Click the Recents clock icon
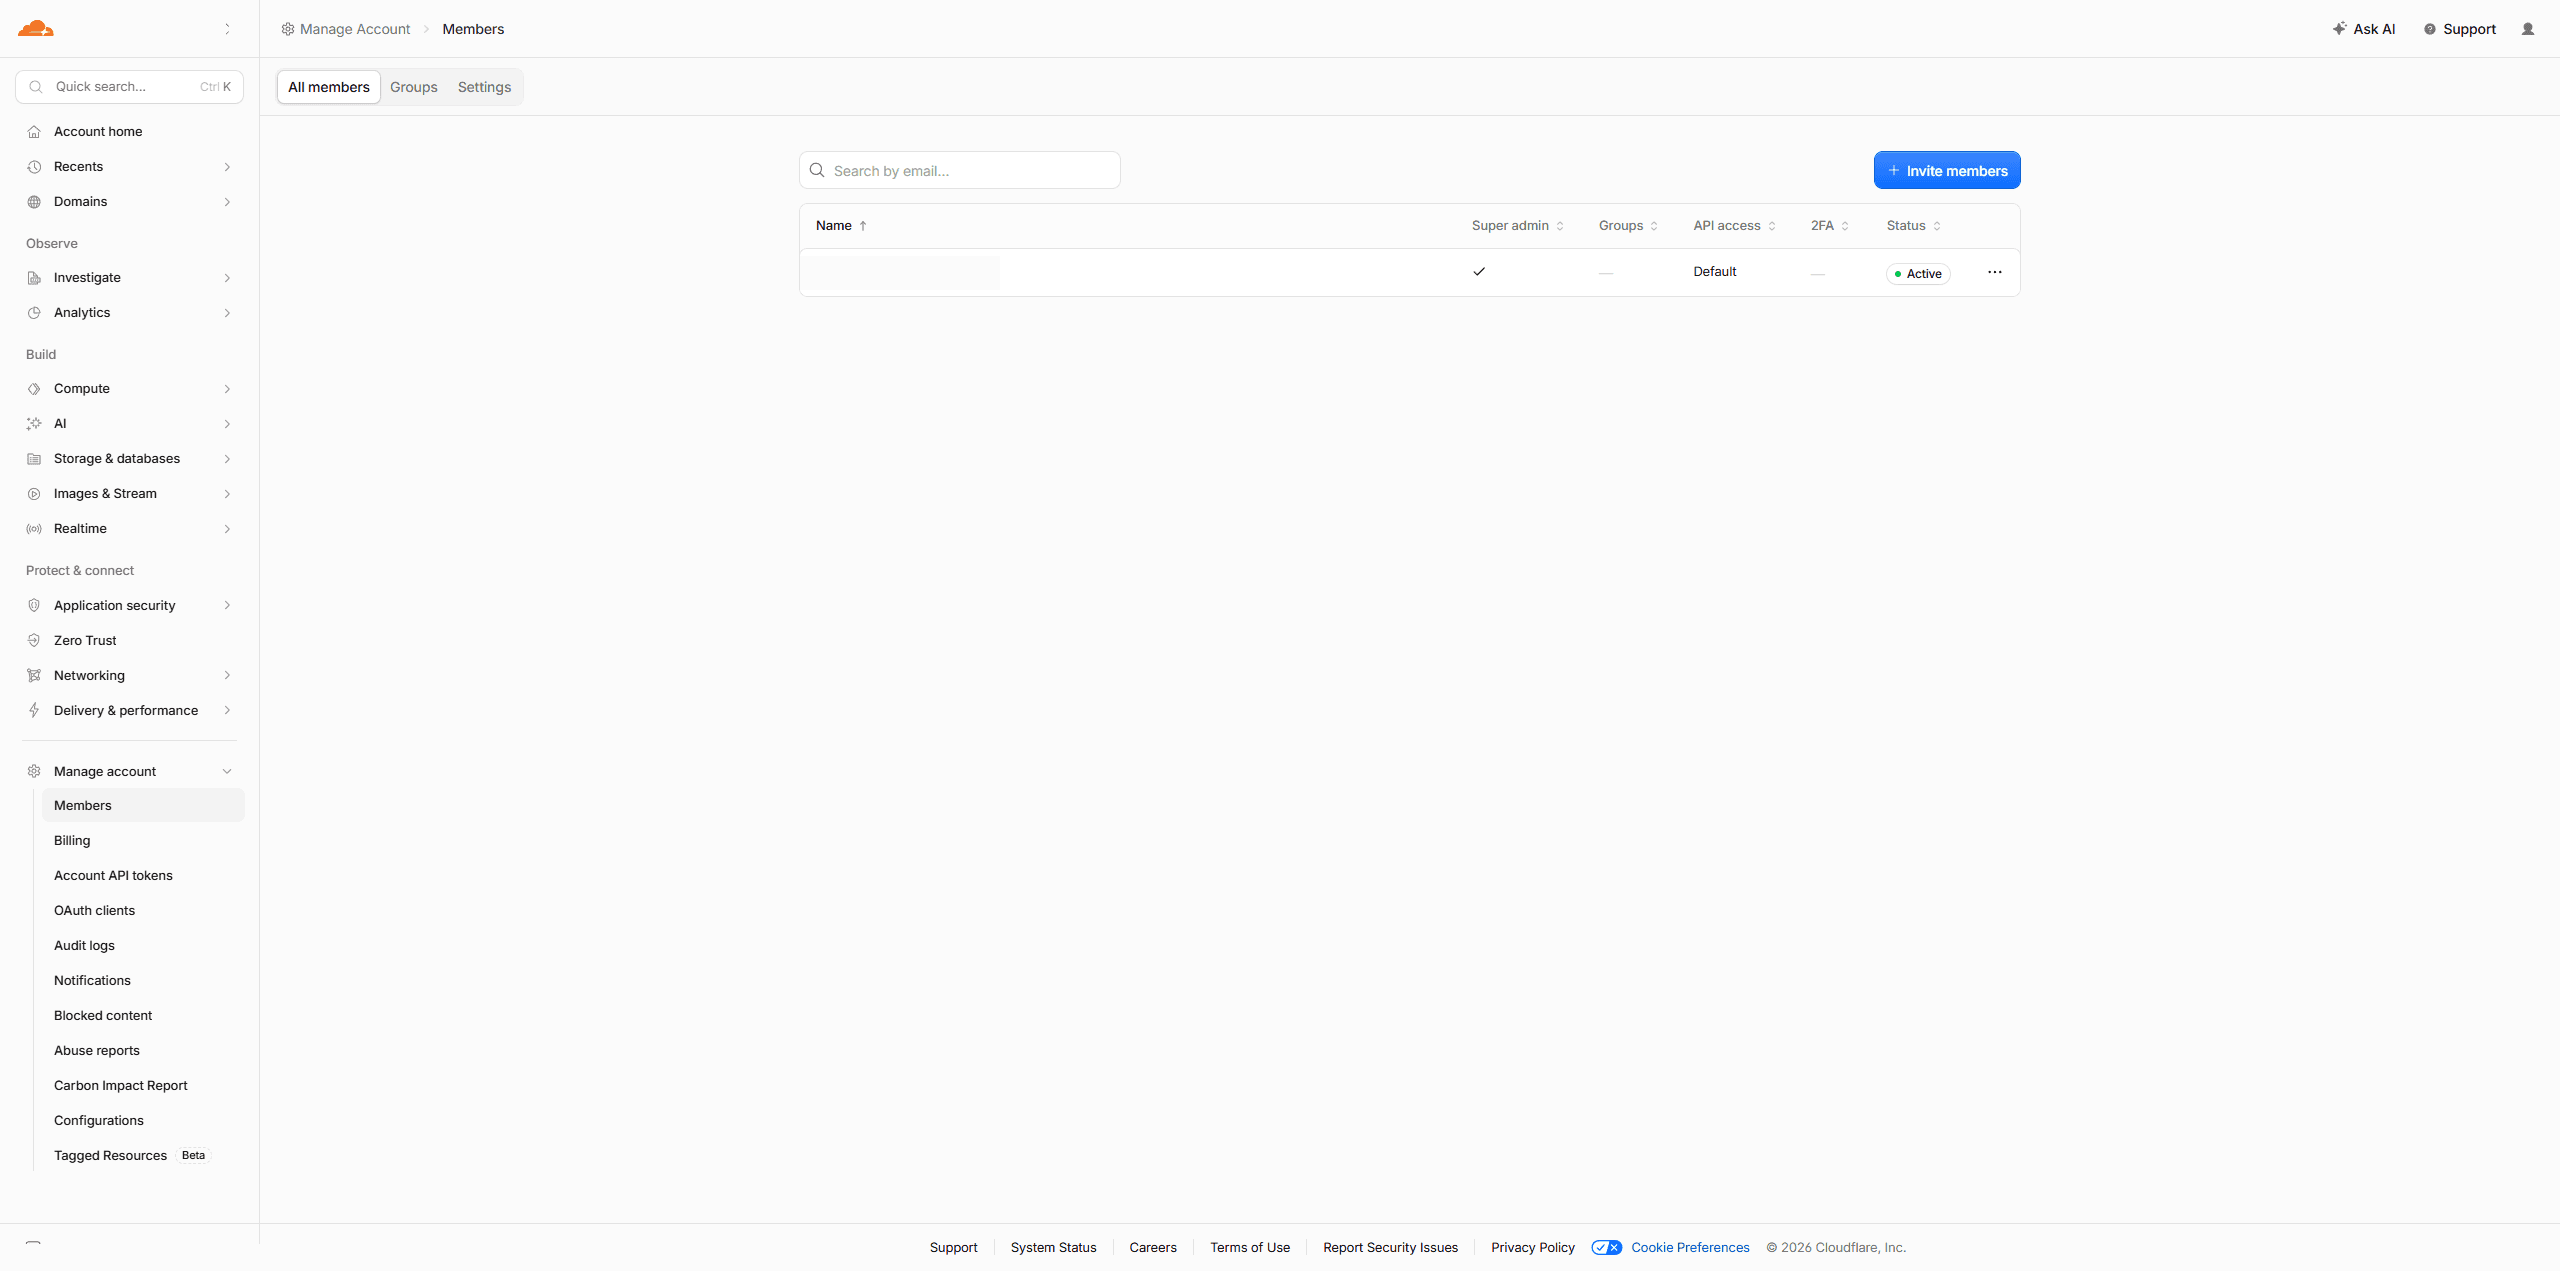Screen dimensions: 2560x1271 34,167
